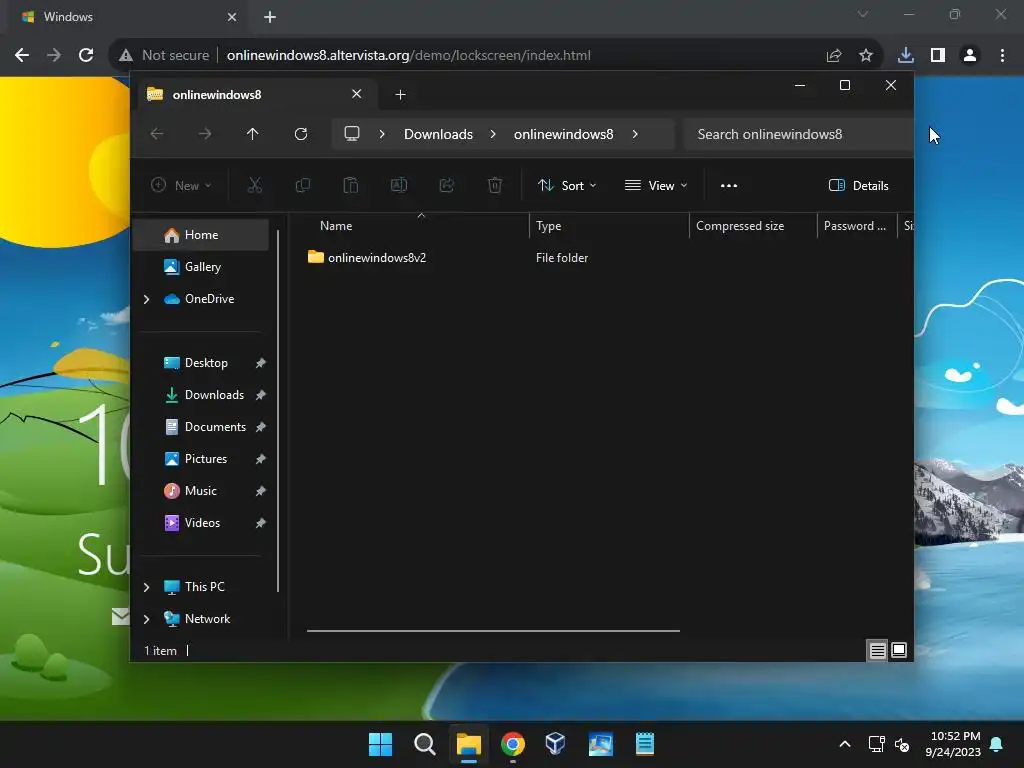
Task: Open the Sort dropdown
Action: coord(567,185)
